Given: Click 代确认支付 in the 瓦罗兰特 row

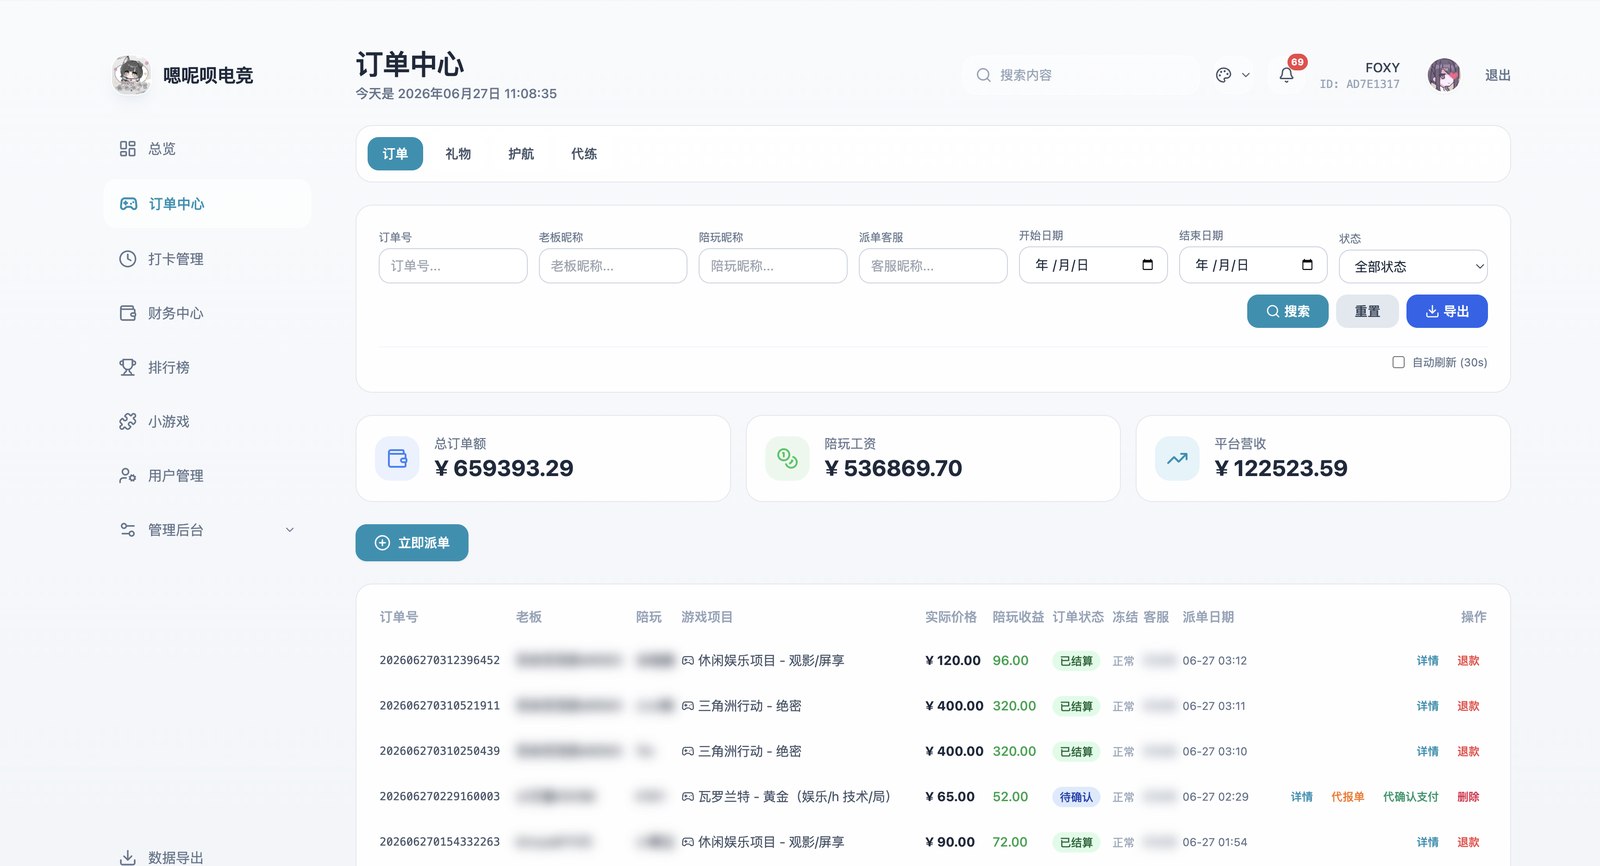Looking at the screenshot, I should [1411, 797].
